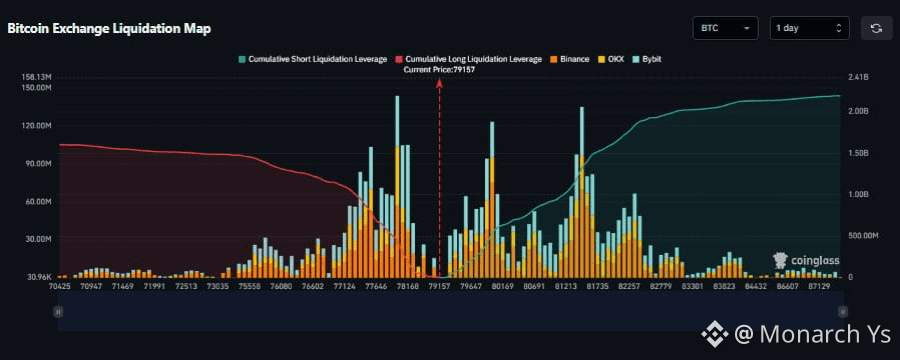The width and height of the screenshot is (900, 360).
Task: Click the 60.00M left axis label
Action: pyautogui.click(x=39, y=202)
